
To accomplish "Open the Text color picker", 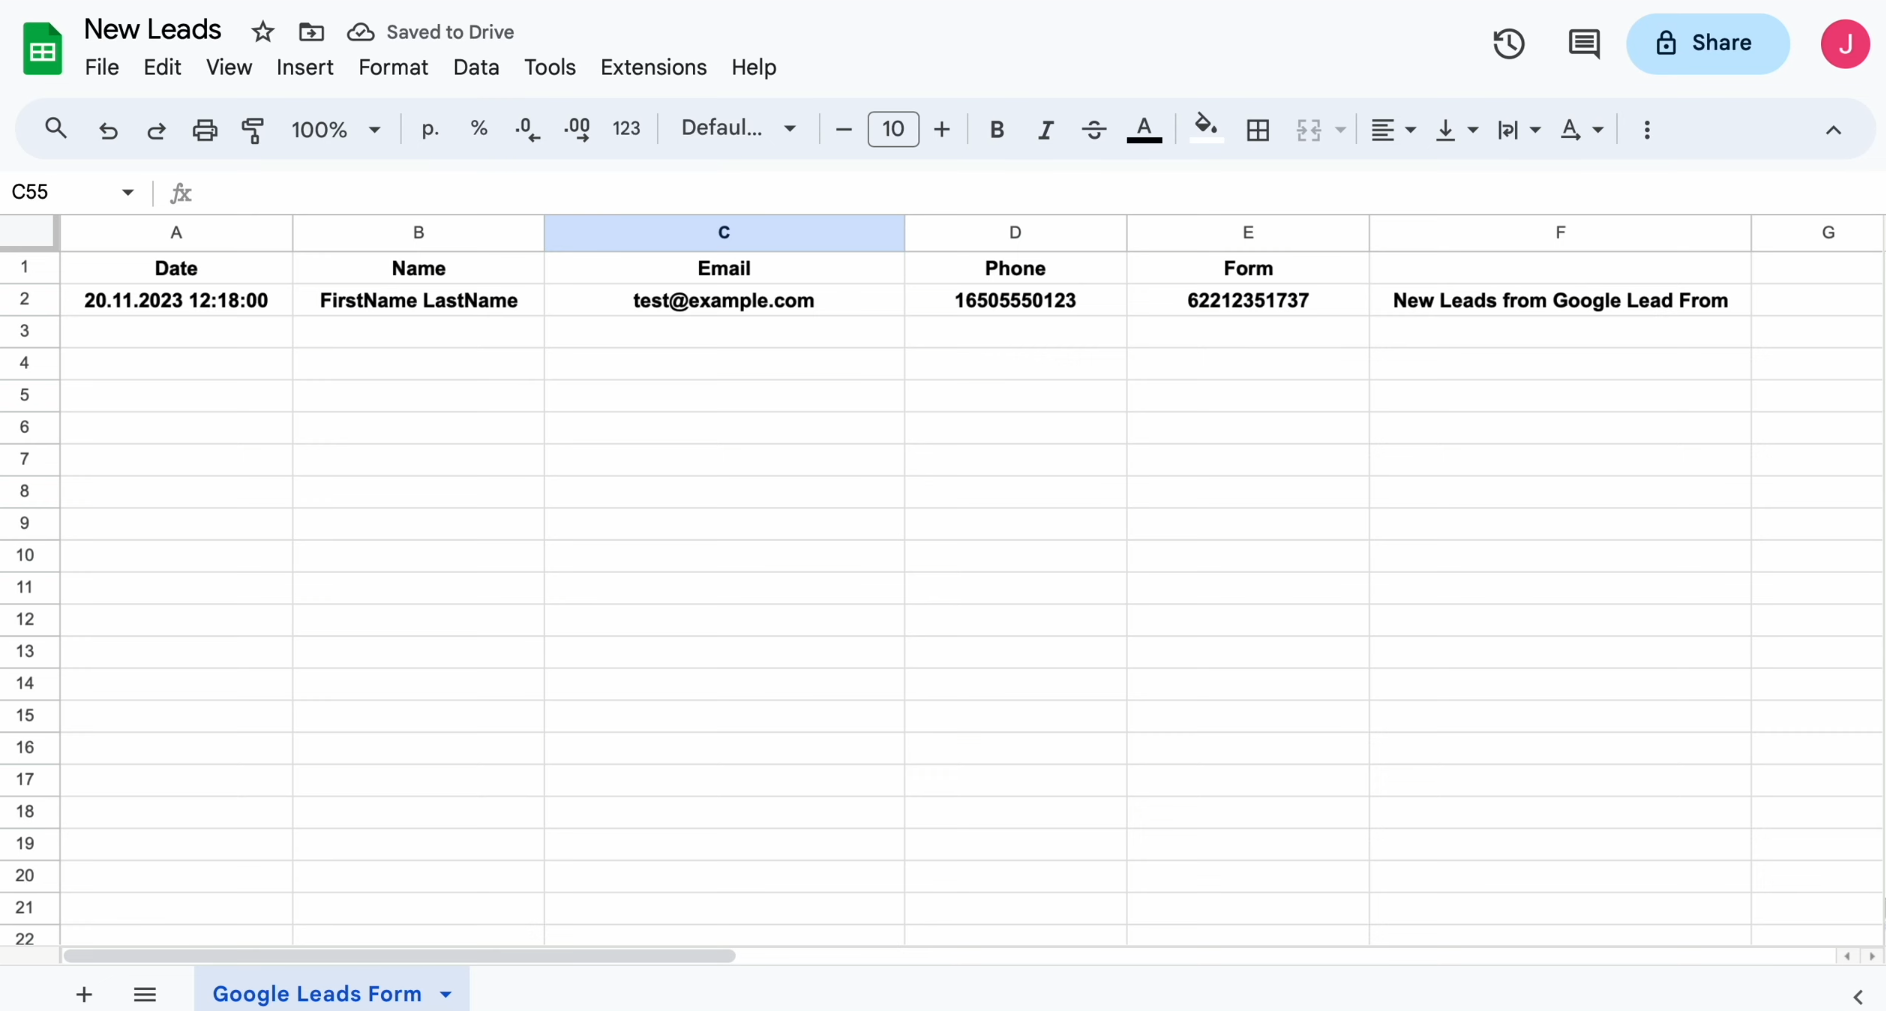I will coord(1144,129).
